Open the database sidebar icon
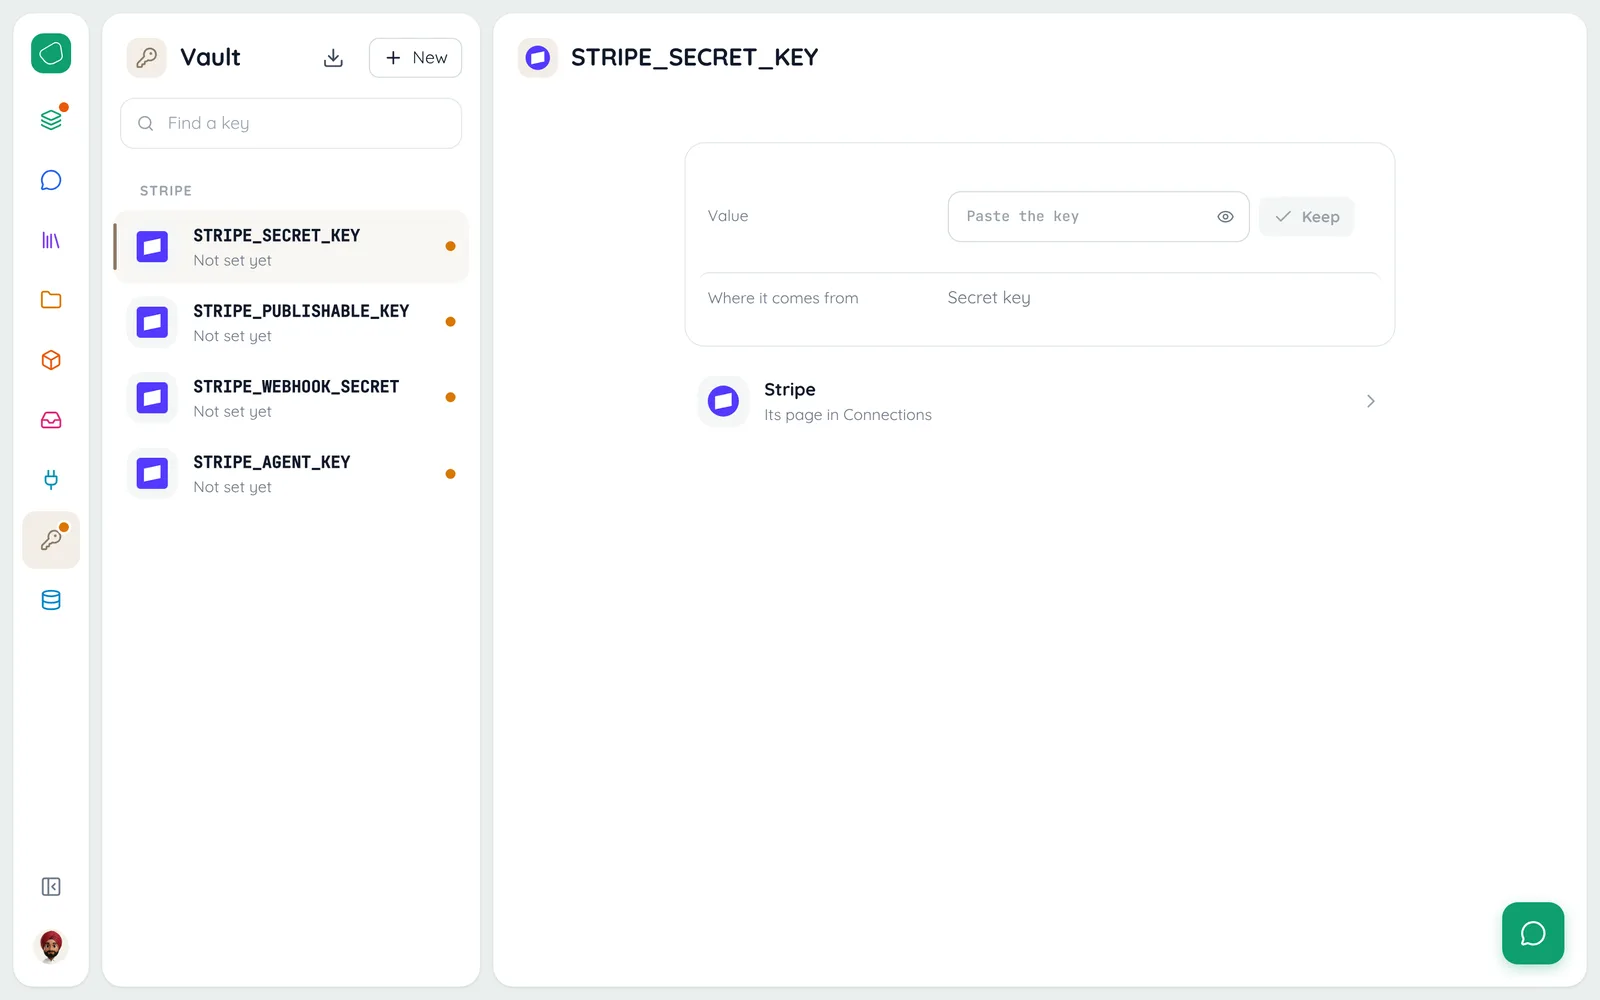Viewport: 1600px width, 1000px height. coord(51,600)
